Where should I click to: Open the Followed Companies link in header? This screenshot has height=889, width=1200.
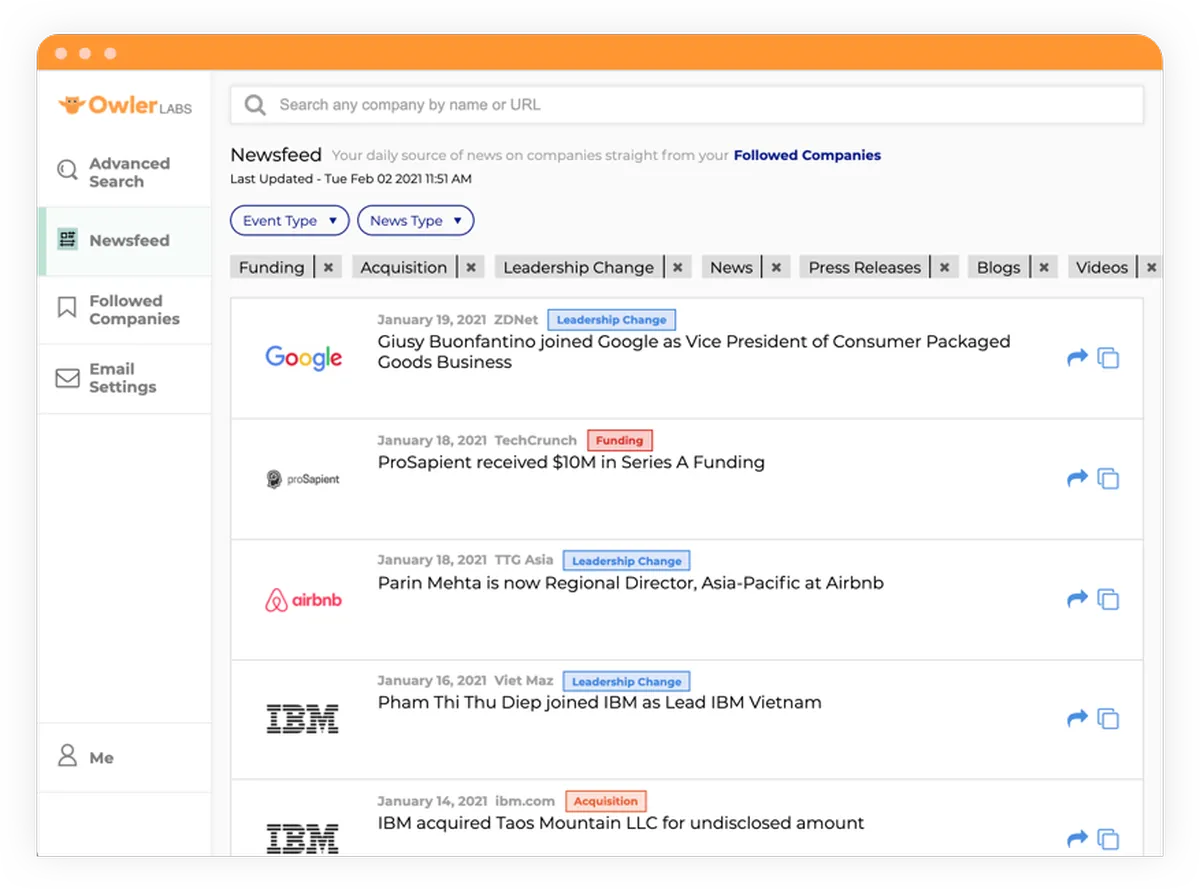807,155
